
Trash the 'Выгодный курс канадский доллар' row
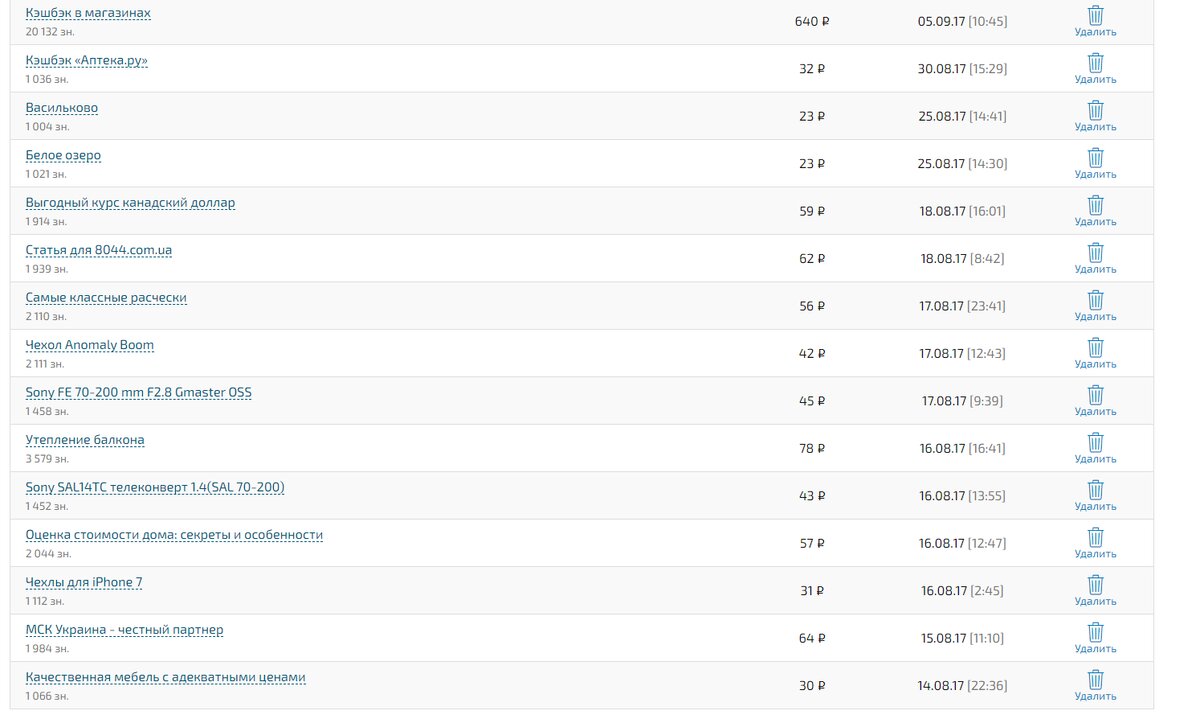[x=1095, y=205]
